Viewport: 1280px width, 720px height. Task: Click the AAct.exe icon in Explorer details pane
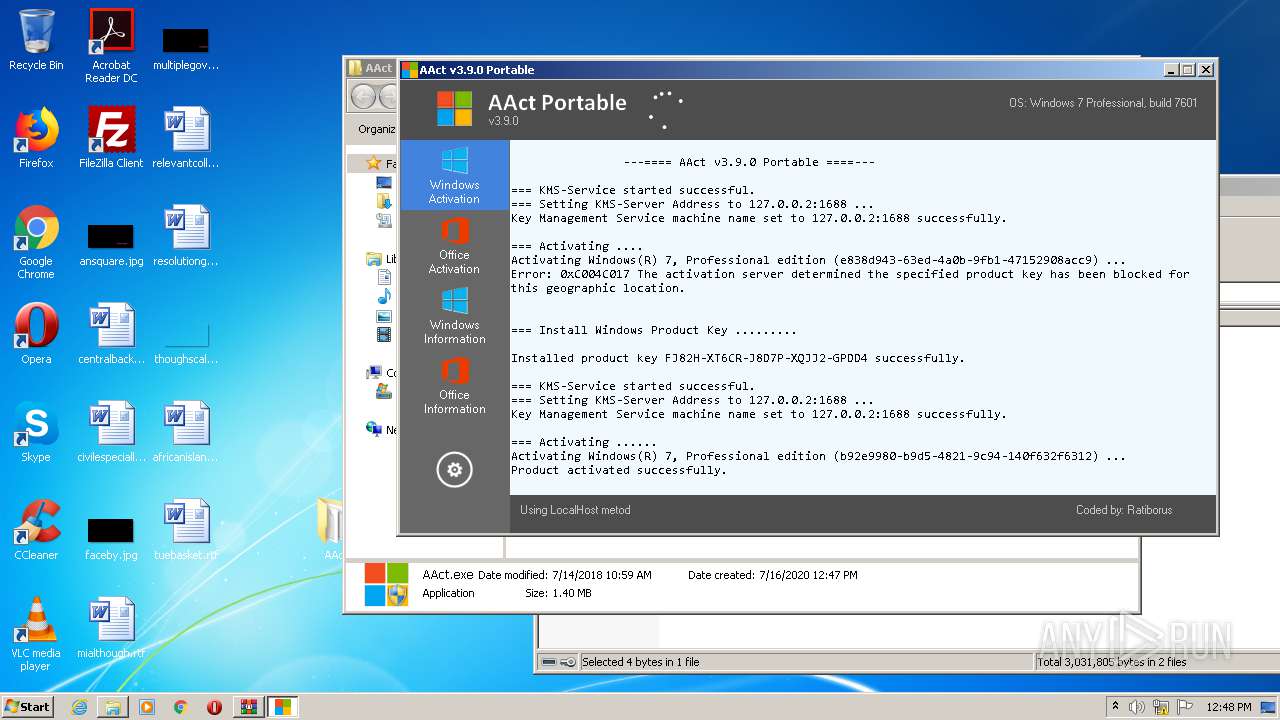pyautogui.click(x=386, y=584)
